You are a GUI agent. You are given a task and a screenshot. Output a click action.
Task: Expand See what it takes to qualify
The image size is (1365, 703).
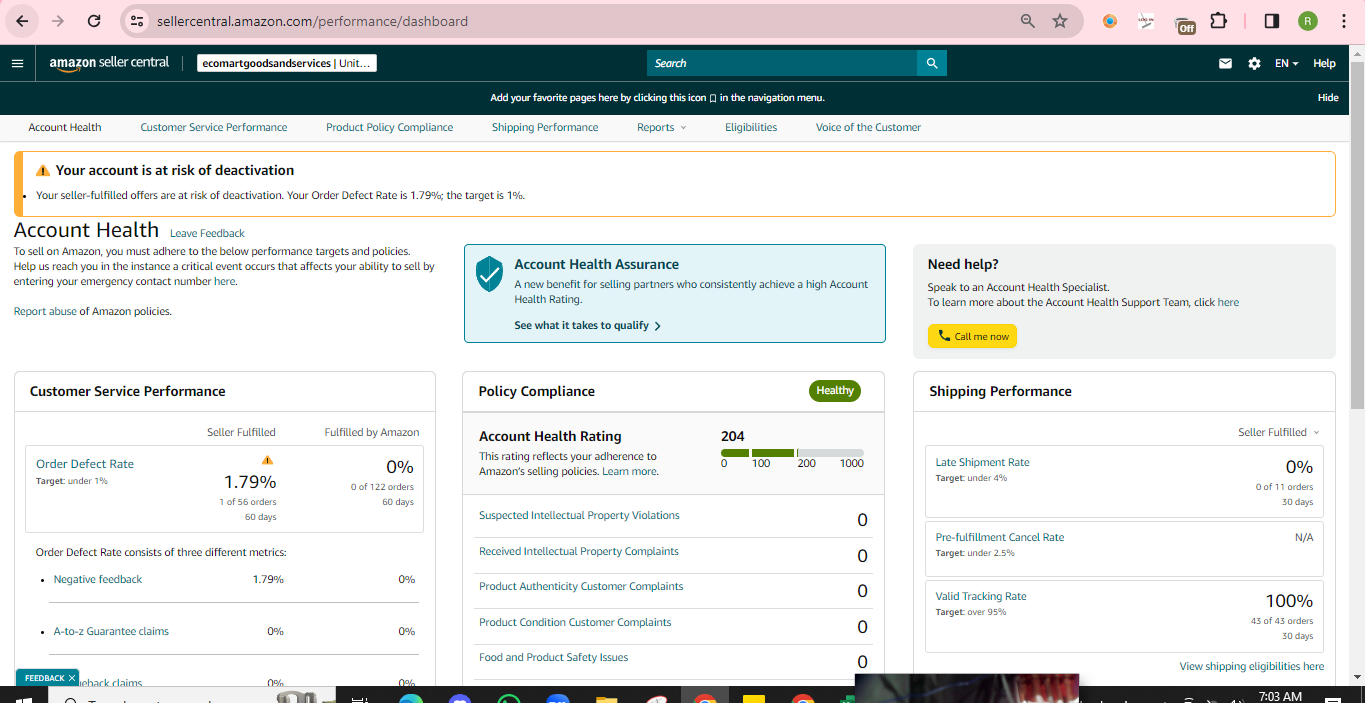(x=588, y=325)
